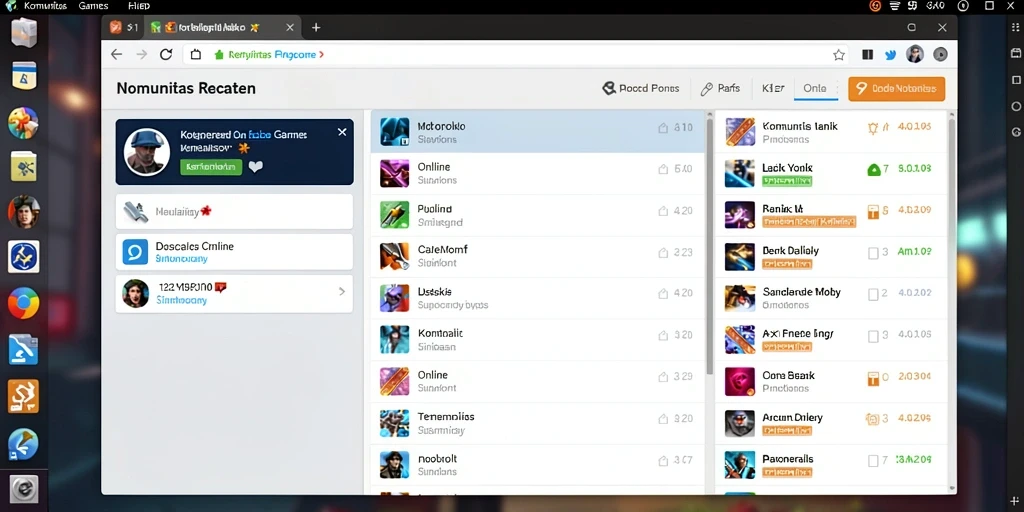Viewport: 1024px width, 512px height.
Task: Check the box in the Paronералls row
Action: [x=873, y=461]
